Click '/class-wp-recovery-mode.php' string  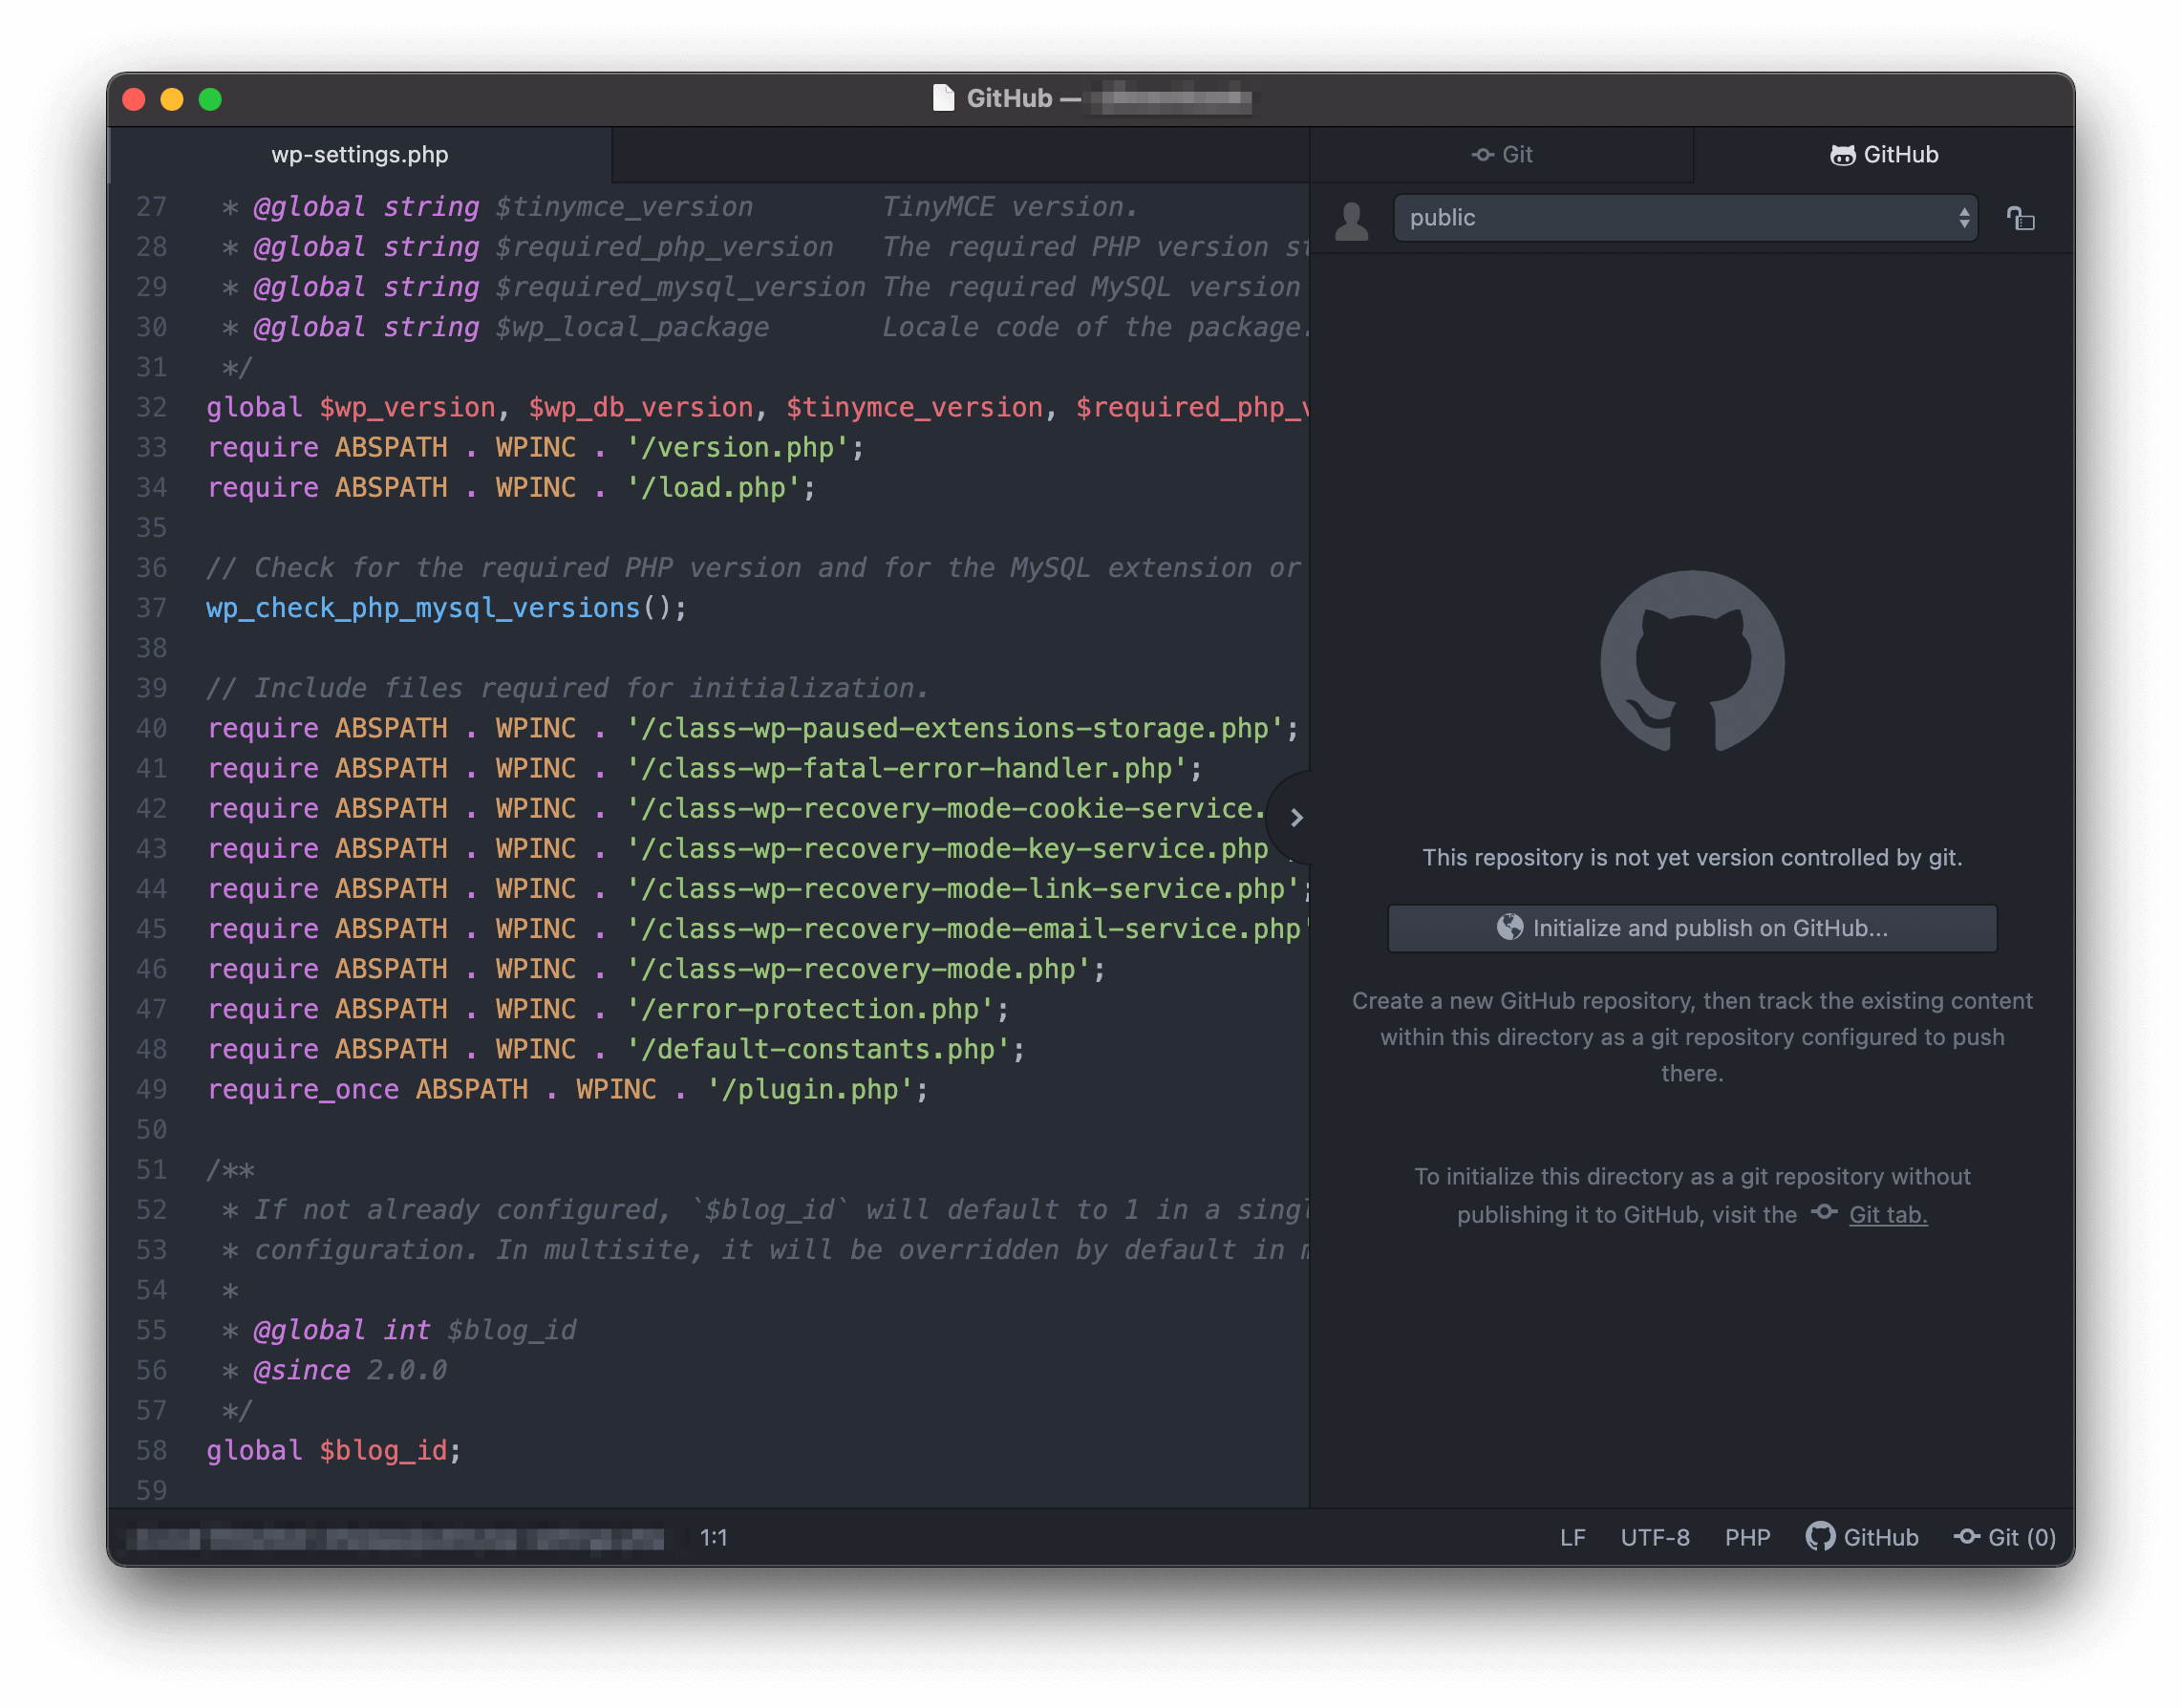[x=859, y=969]
